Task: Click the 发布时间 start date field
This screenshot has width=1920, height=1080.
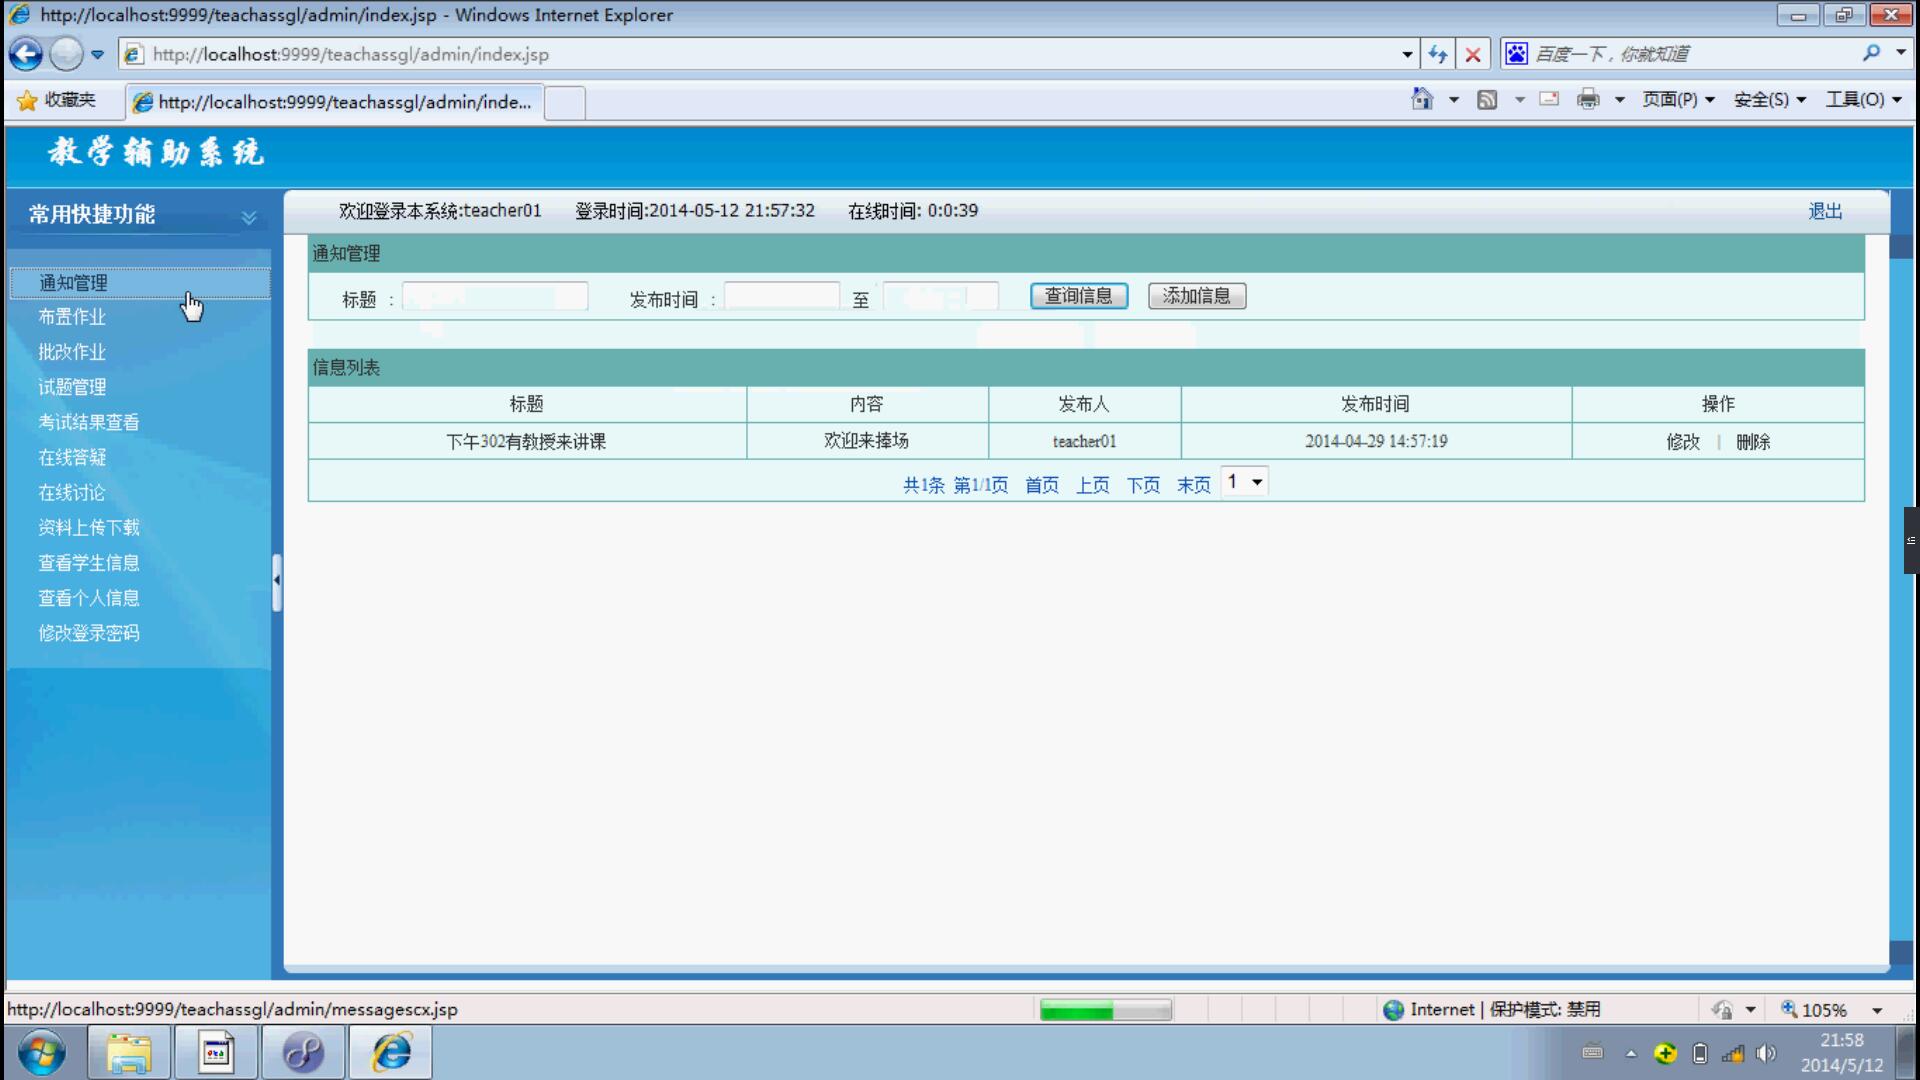Action: (782, 296)
